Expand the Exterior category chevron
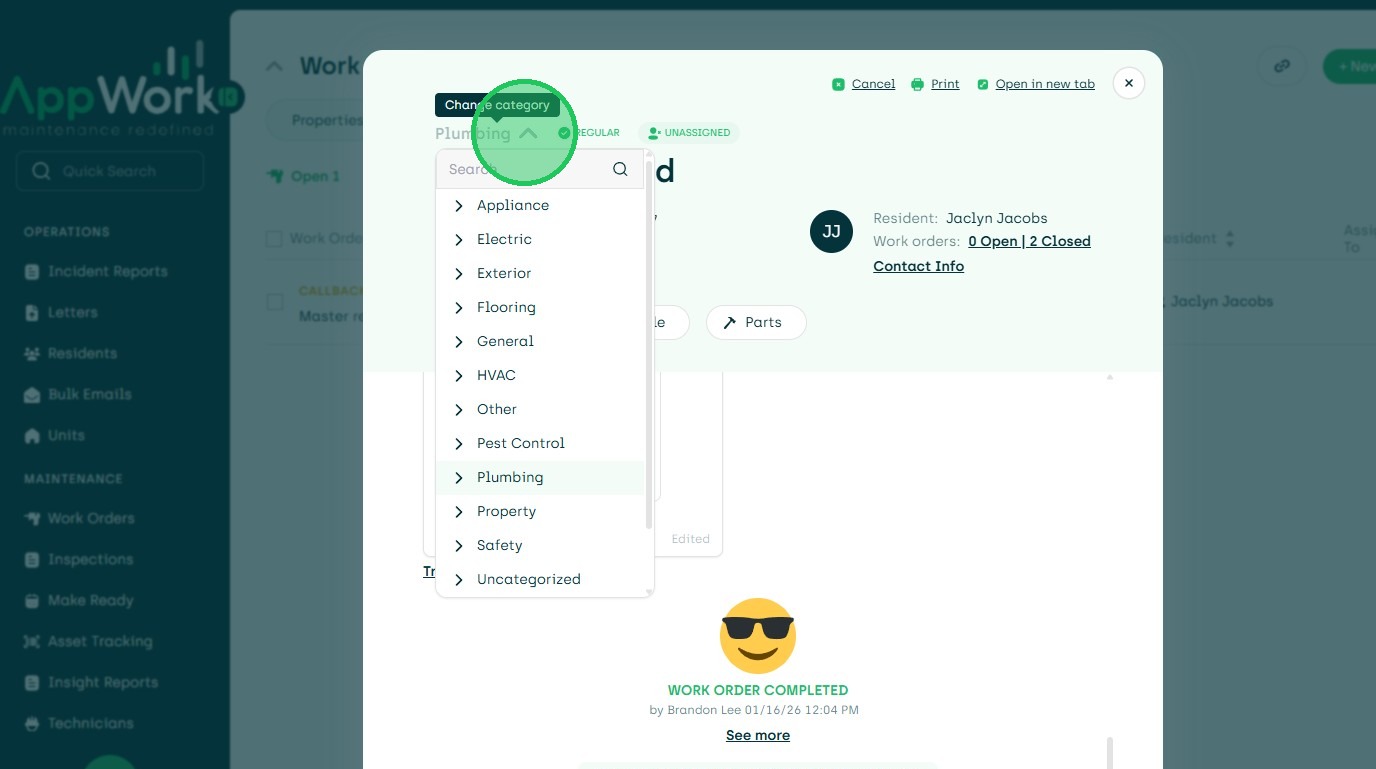Screen dimensions: 1376x769 [x=459, y=273]
